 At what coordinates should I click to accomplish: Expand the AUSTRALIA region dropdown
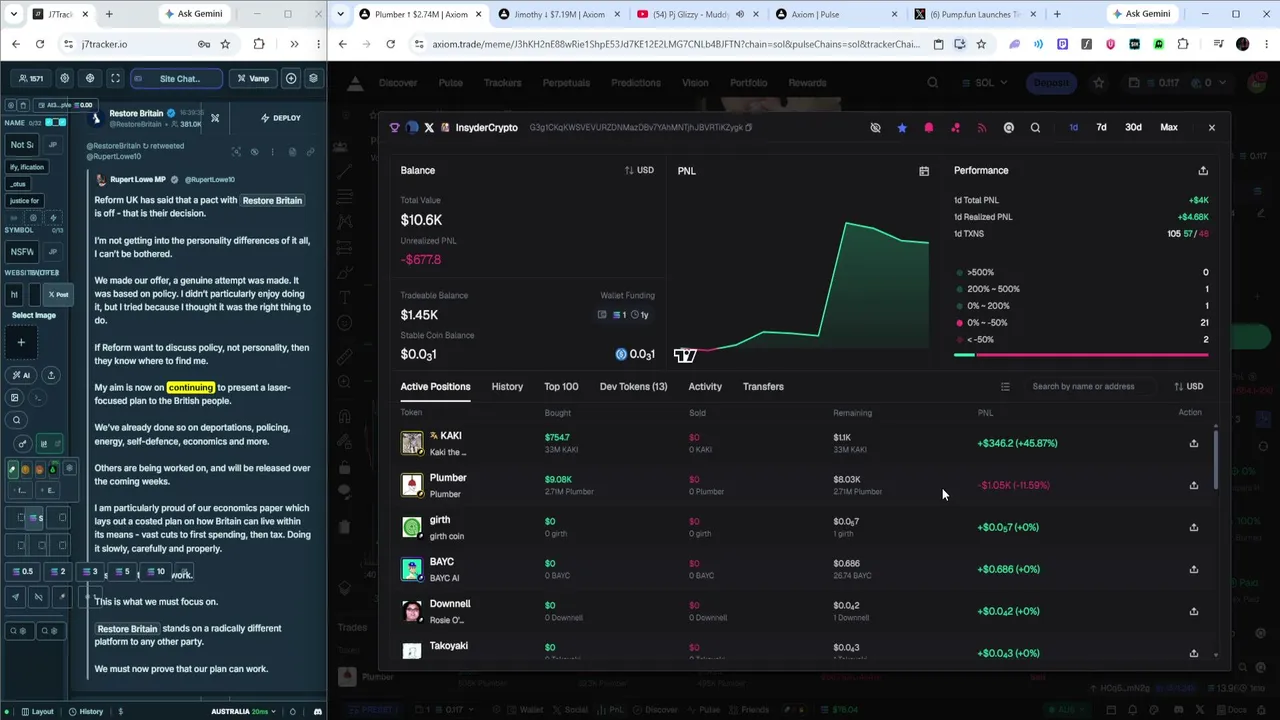point(245,712)
